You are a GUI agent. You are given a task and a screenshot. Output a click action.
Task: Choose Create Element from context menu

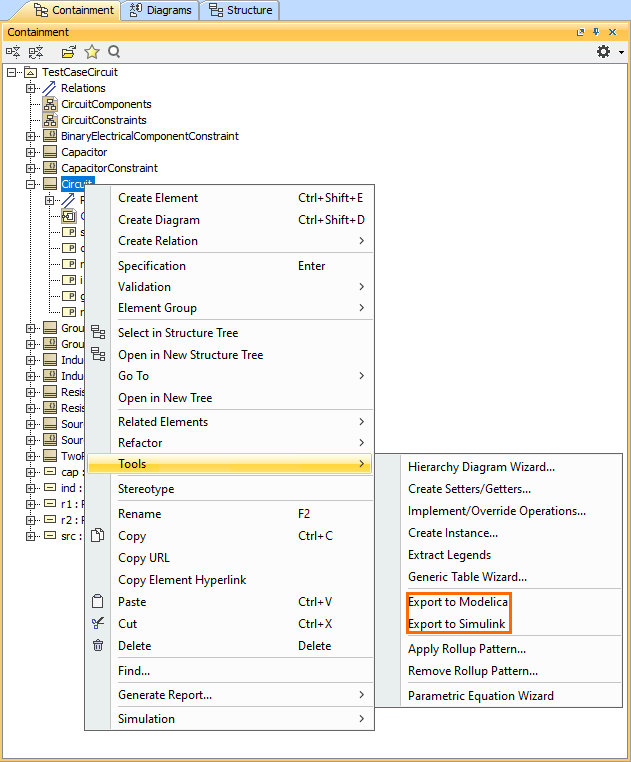point(229,198)
